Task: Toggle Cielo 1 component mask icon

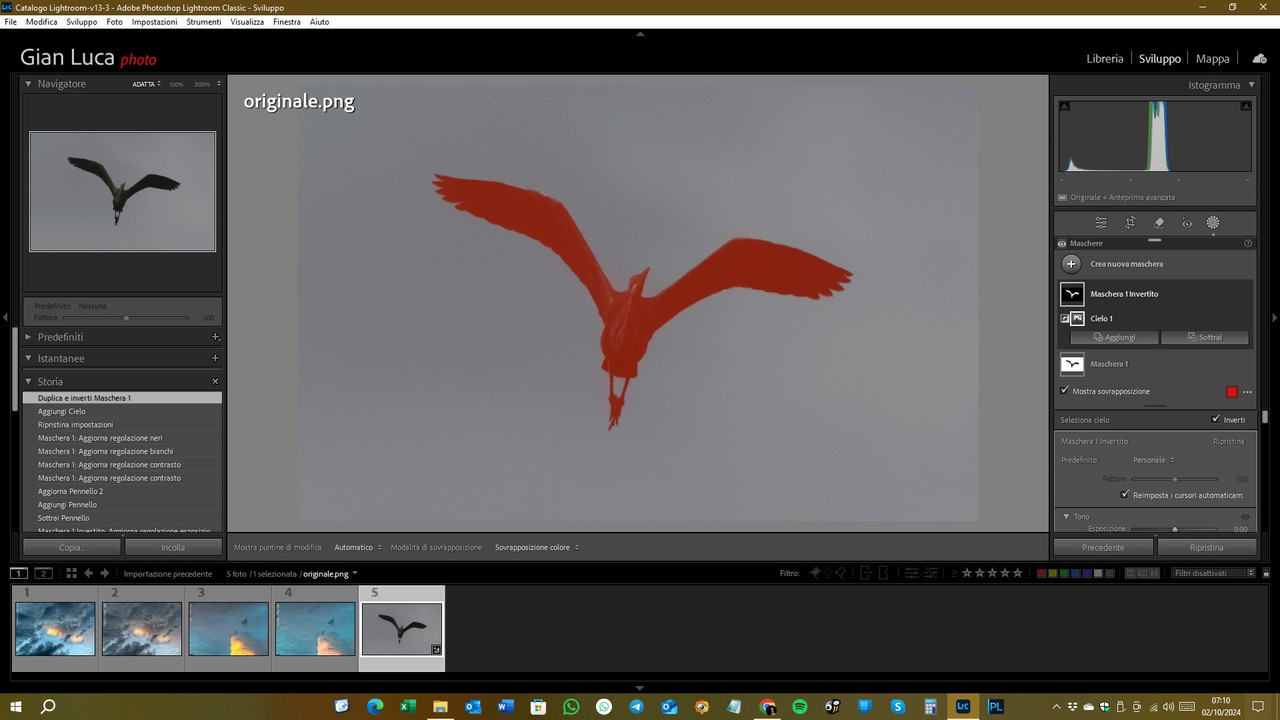Action: click(x=1077, y=318)
